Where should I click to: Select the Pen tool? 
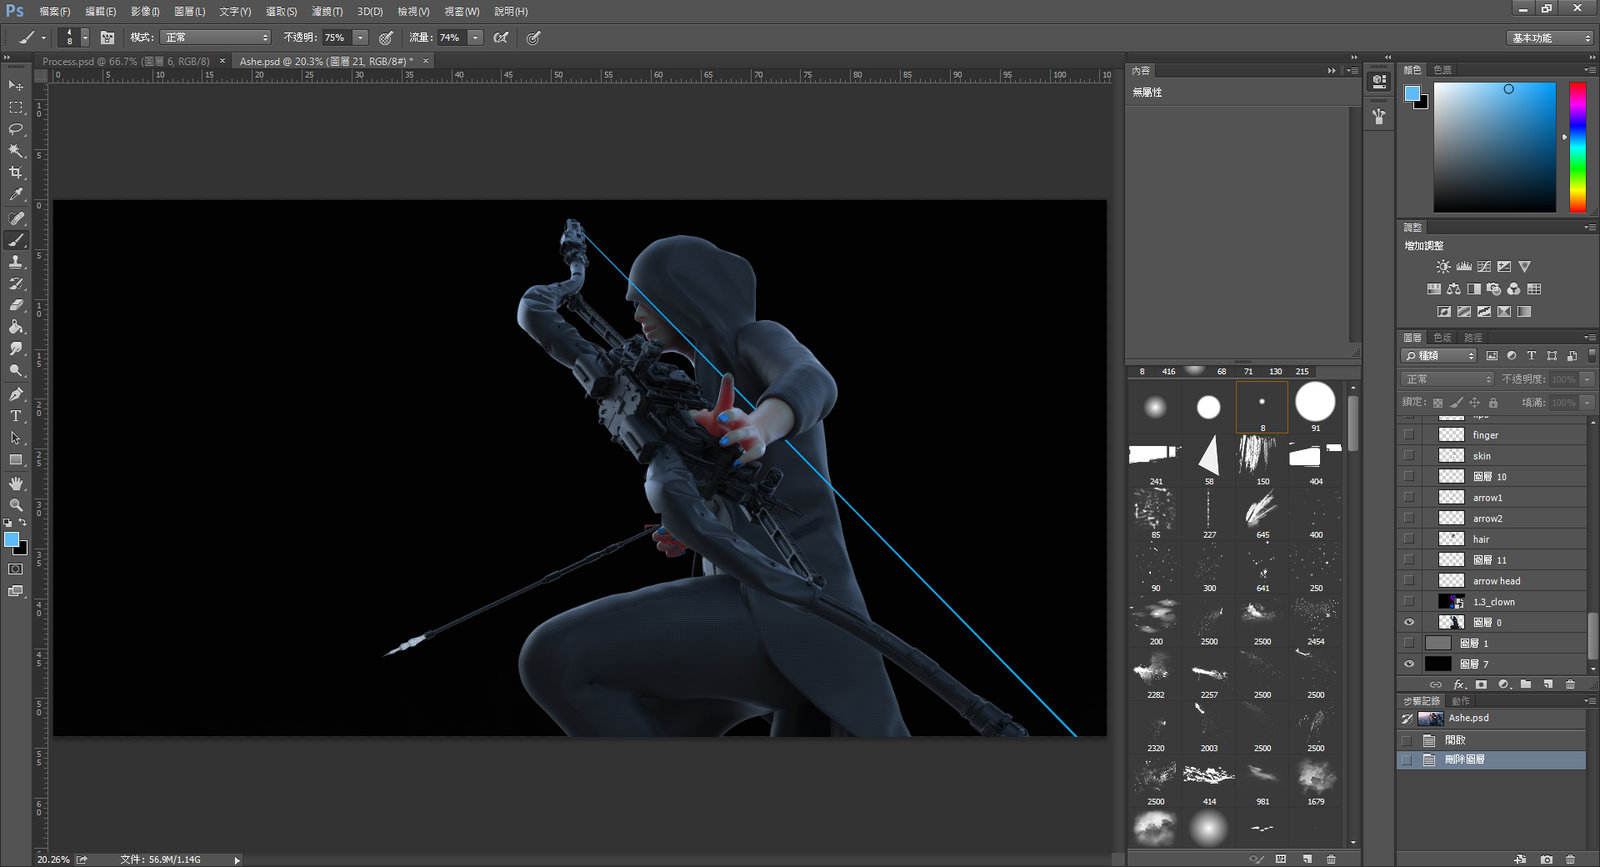click(x=16, y=394)
